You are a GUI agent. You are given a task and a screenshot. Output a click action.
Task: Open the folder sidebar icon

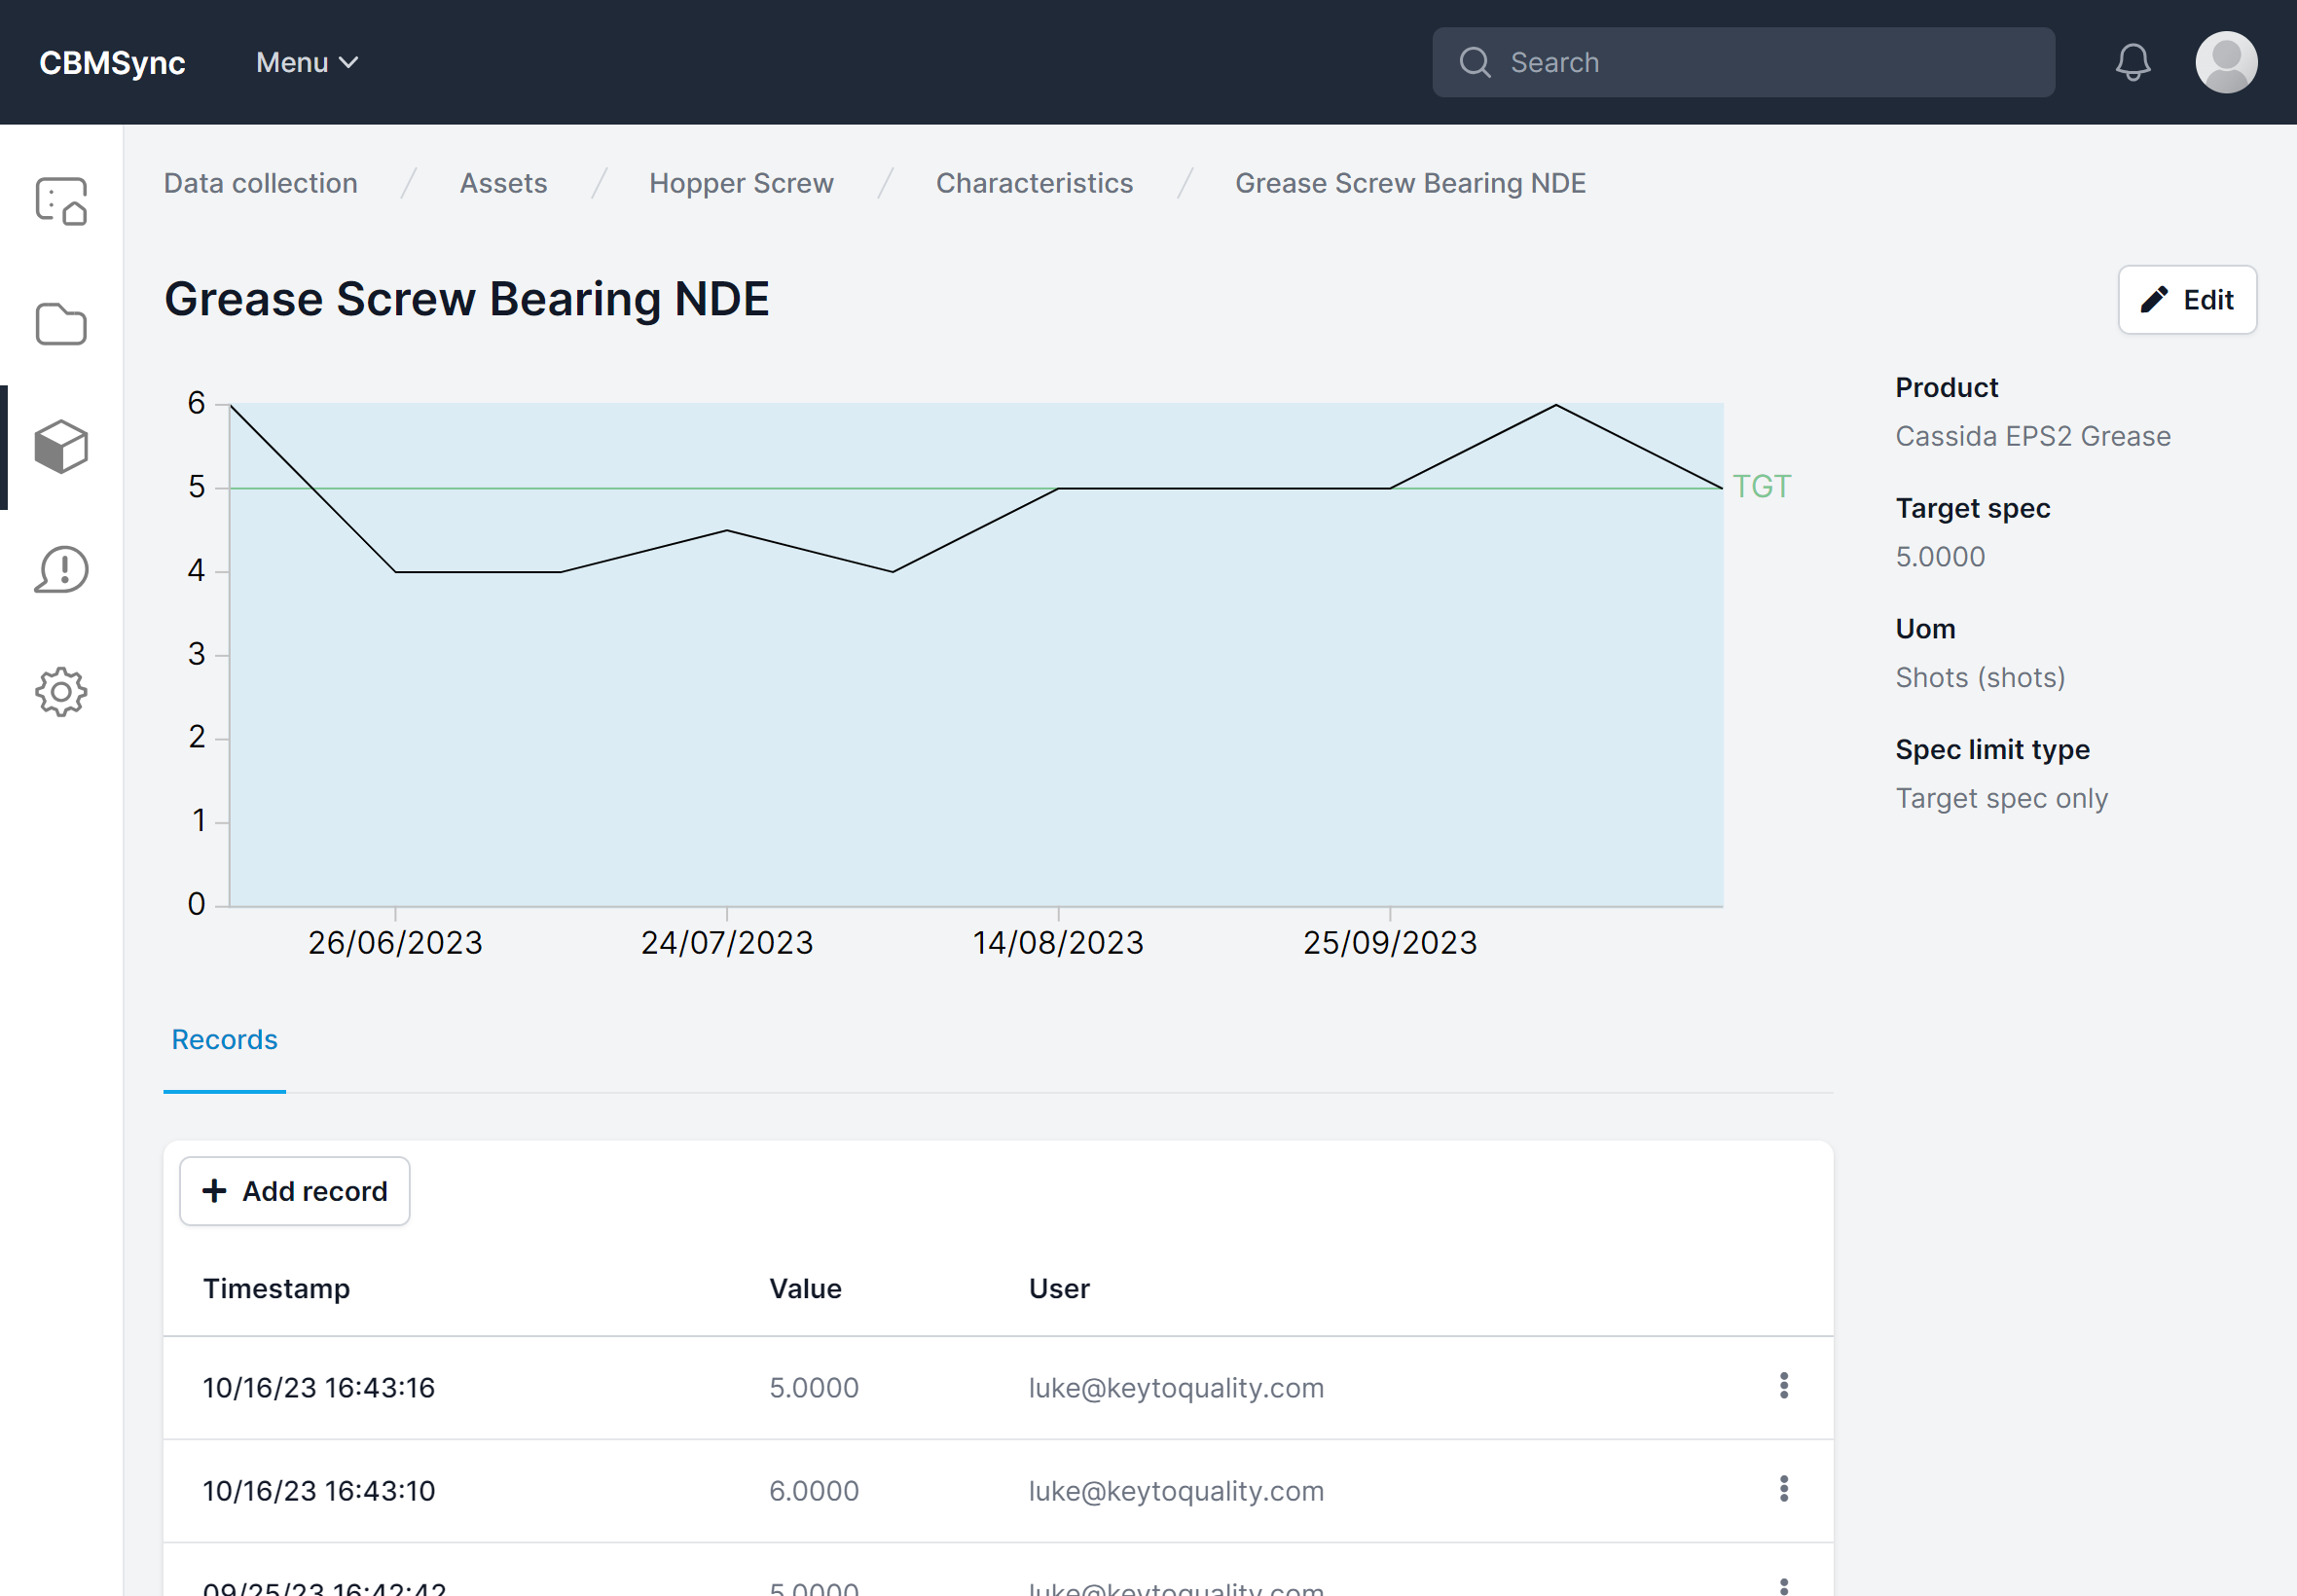tap(61, 324)
